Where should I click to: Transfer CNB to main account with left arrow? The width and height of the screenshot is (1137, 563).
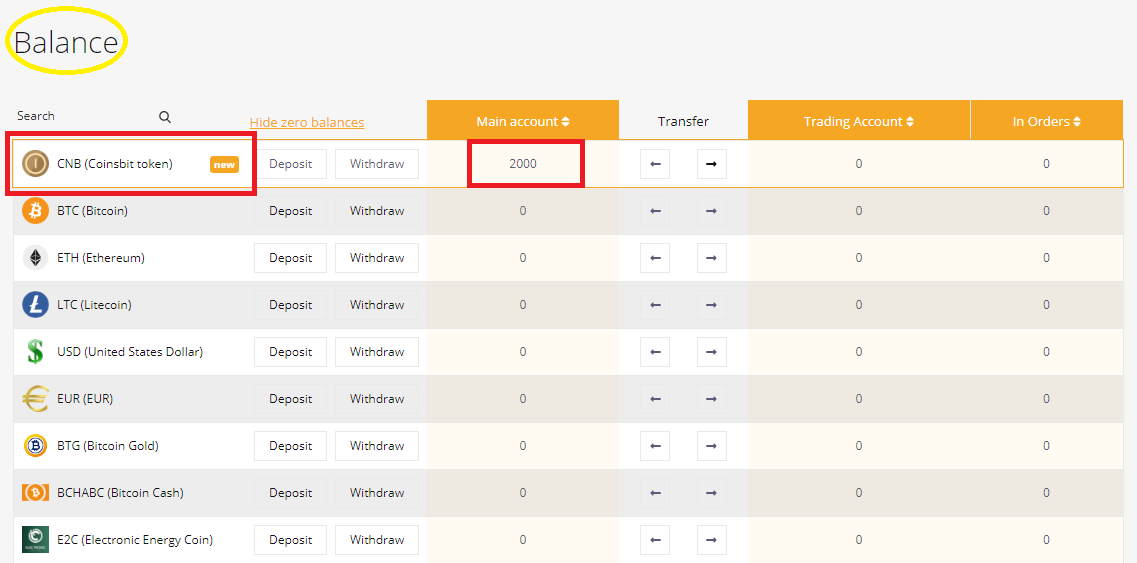click(655, 164)
